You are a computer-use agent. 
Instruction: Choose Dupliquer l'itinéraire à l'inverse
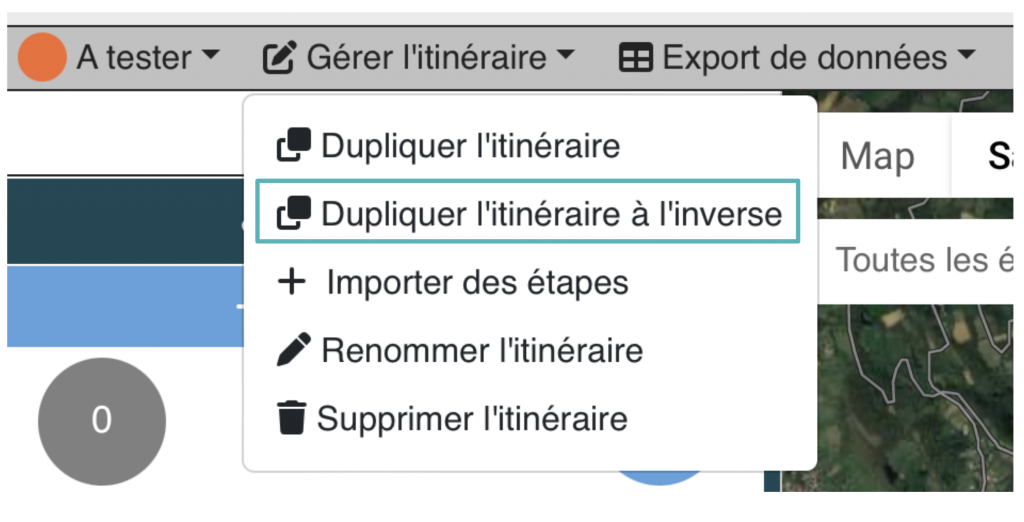click(x=528, y=212)
